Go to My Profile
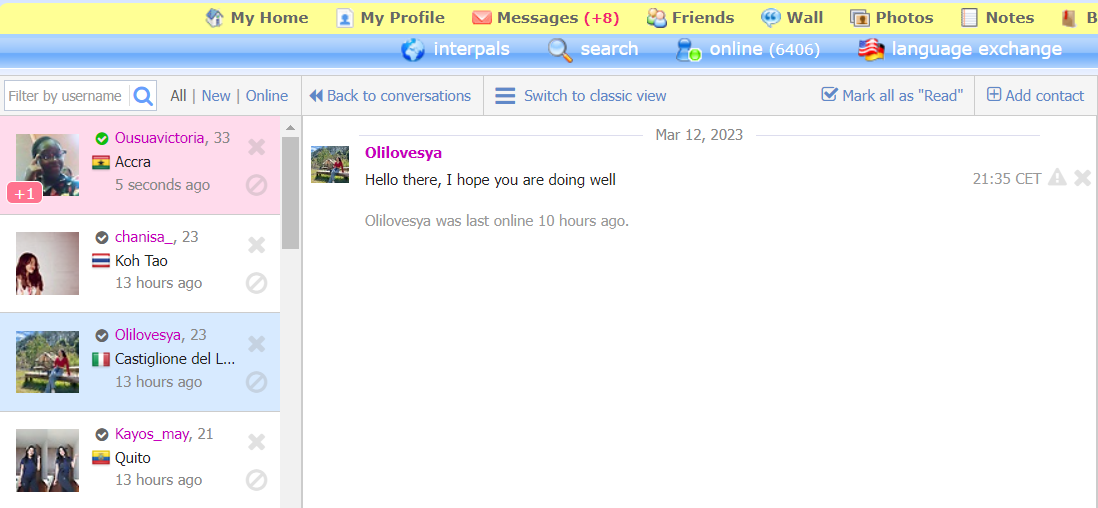 (x=390, y=18)
